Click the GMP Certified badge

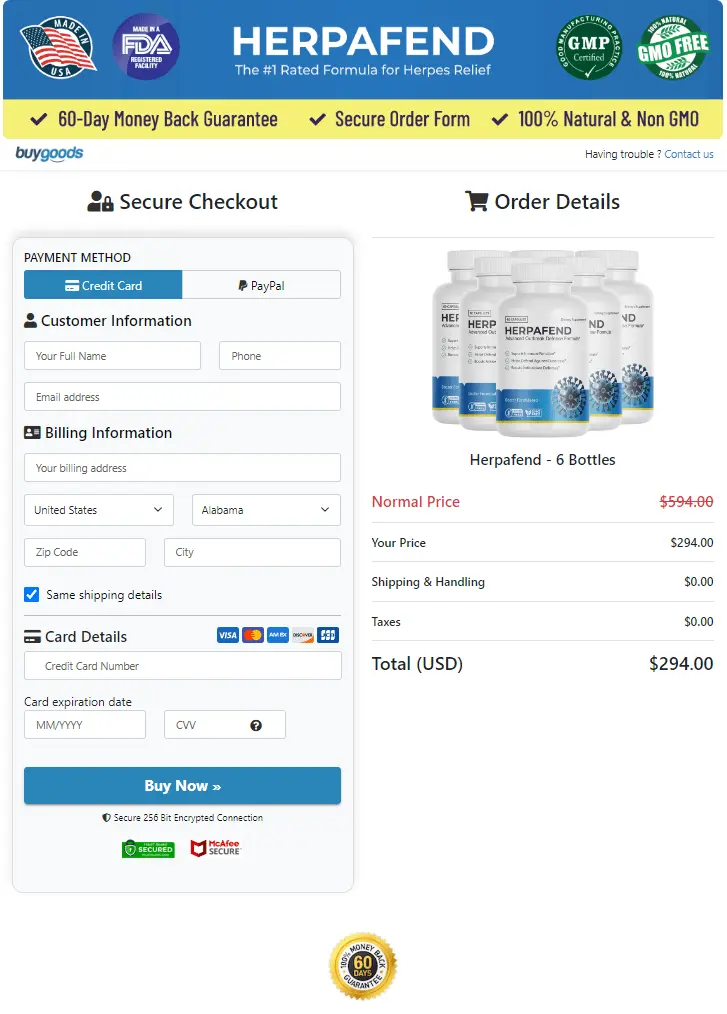(589, 47)
